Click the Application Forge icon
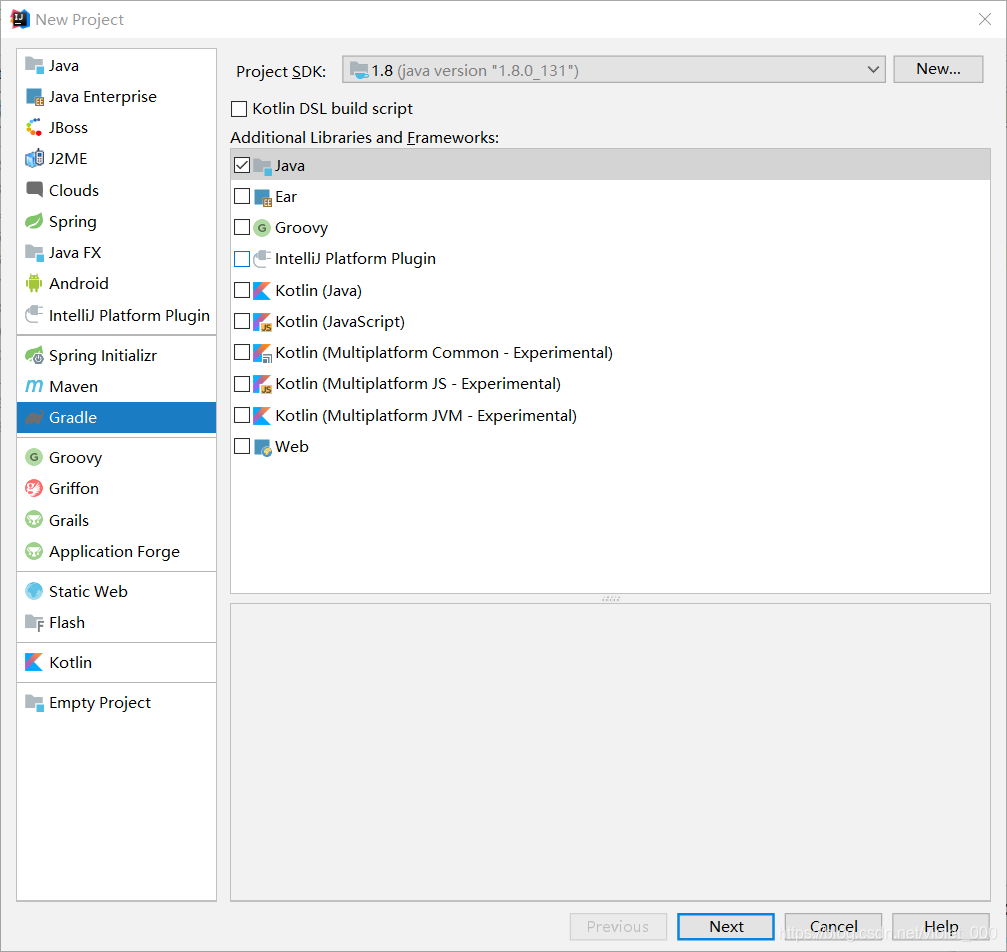 34,551
